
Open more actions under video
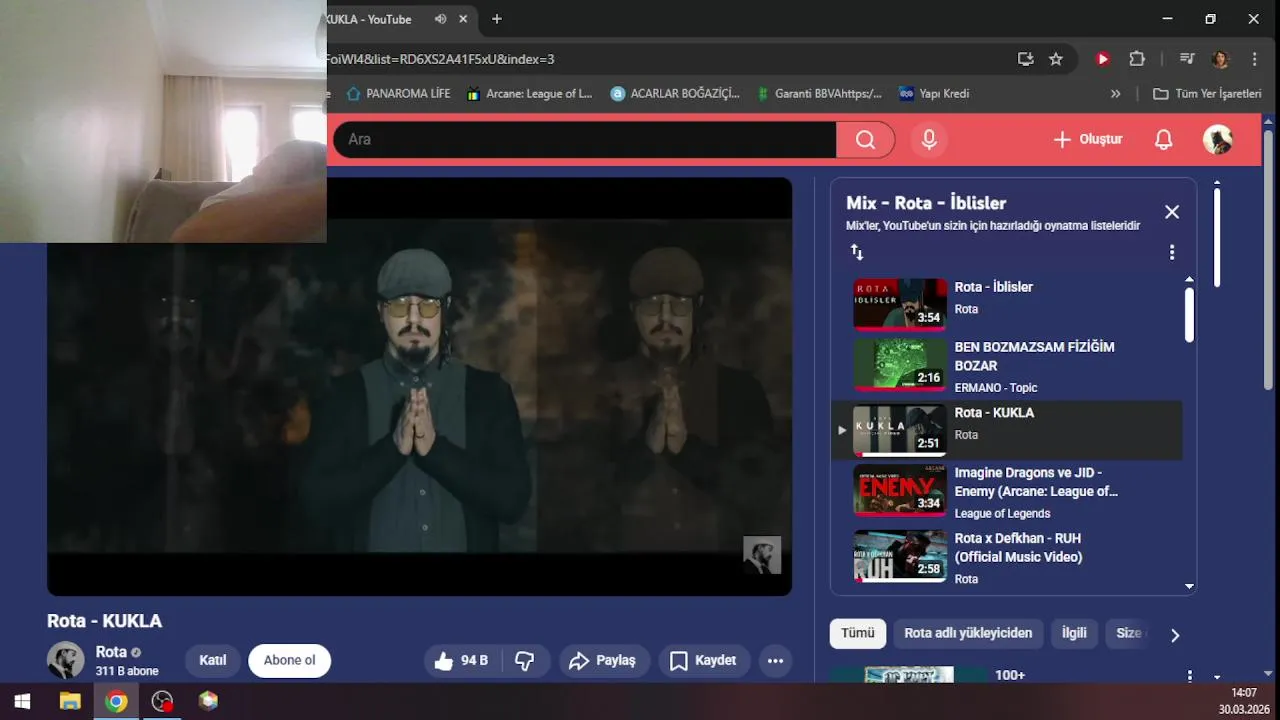pyautogui.click(x=775, y=661)
